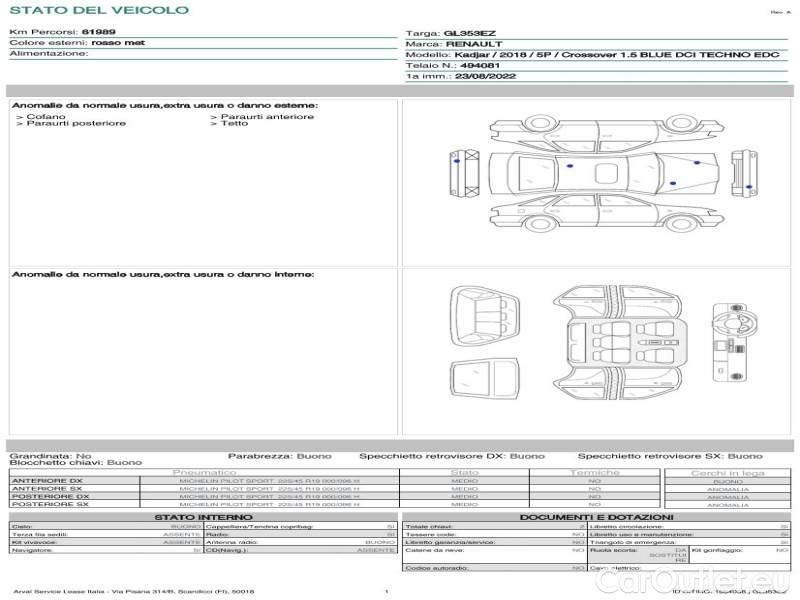
Task: Click the Paraurti posteriore damage entry
Action: 71,124
